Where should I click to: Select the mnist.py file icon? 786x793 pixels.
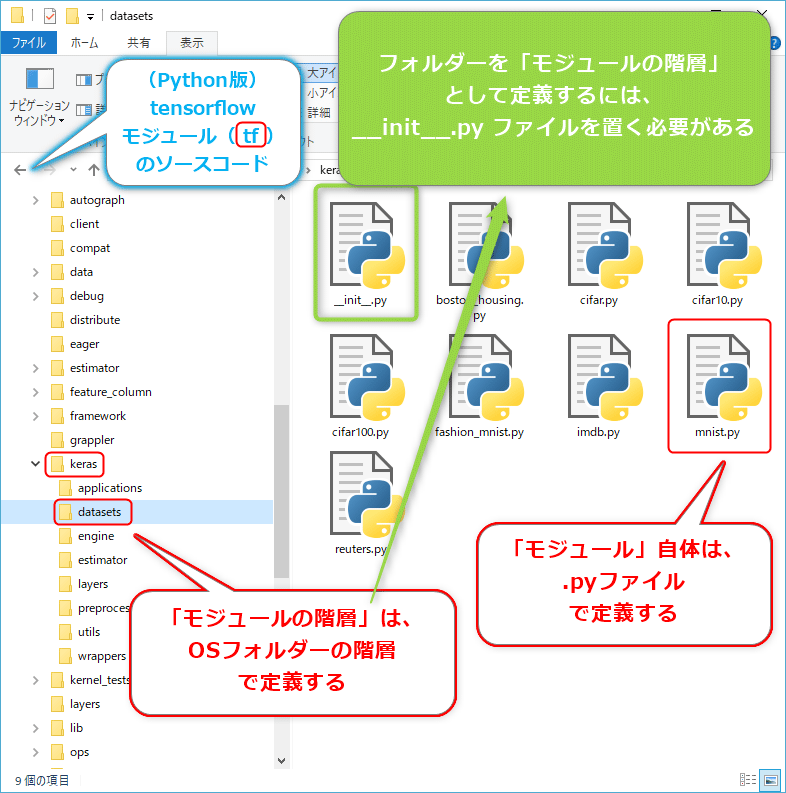[x=724, y=377]
